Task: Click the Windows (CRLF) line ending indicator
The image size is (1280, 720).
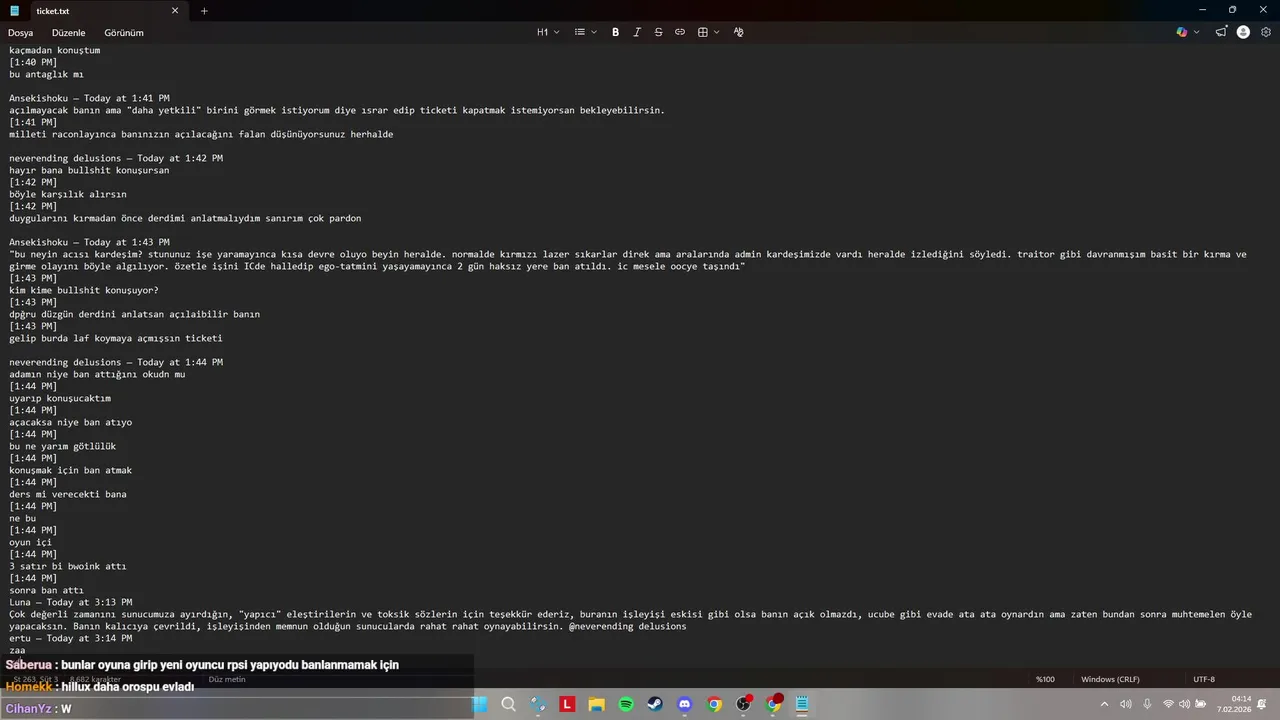Action: [1110, 679]
